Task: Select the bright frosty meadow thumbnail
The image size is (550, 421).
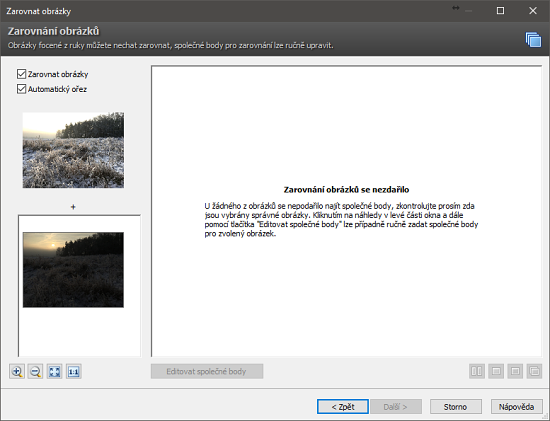Action: click(73, 150)
